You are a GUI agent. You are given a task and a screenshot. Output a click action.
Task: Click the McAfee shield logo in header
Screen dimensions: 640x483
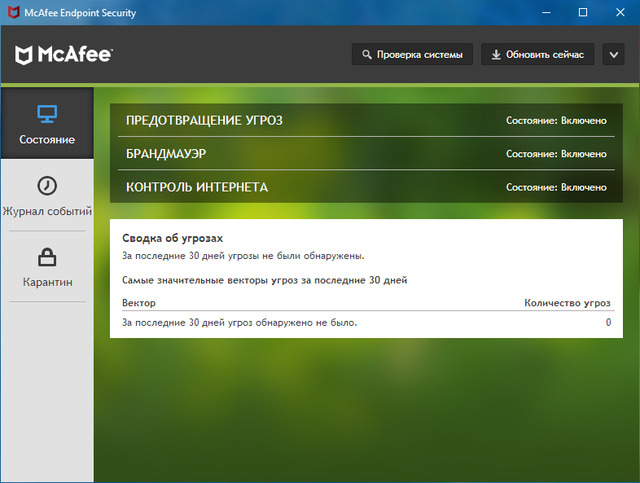[x=24, y=54]
